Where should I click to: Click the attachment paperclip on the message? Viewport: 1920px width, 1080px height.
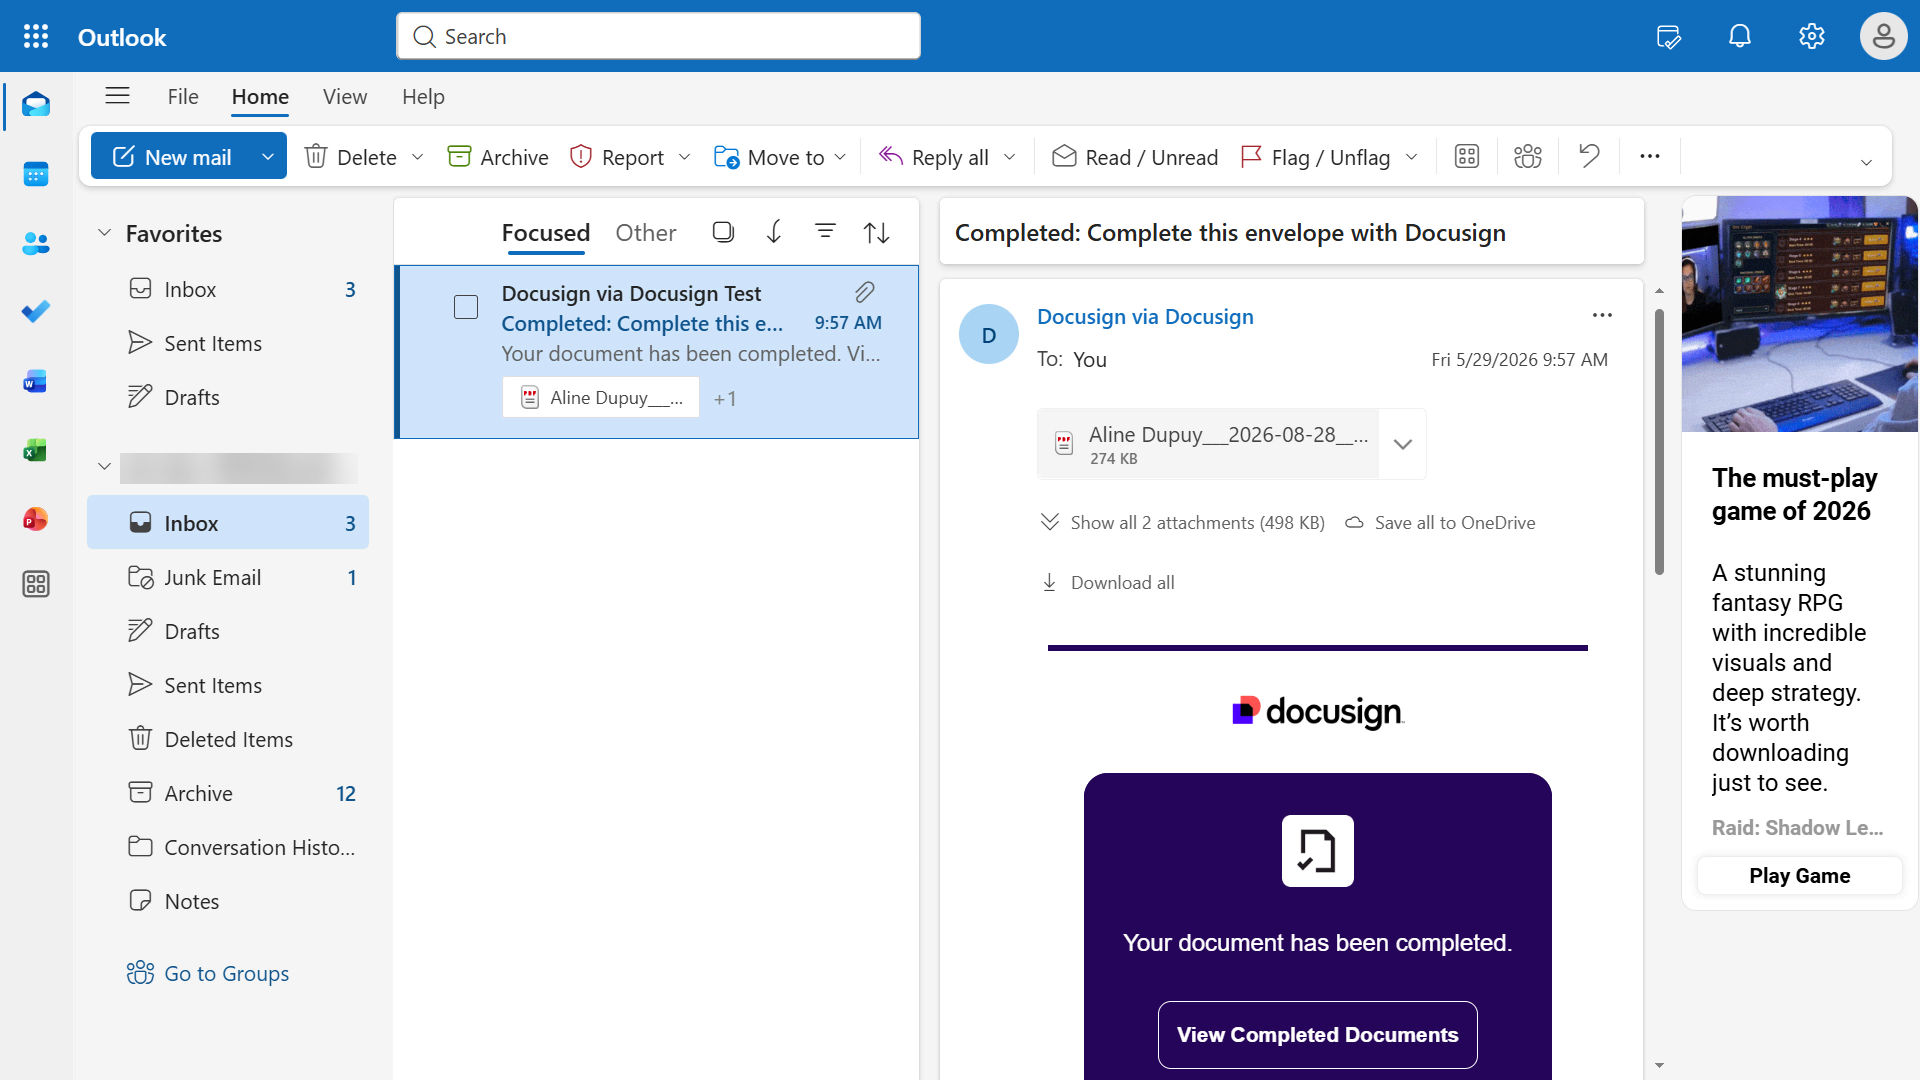click(865, 292)
